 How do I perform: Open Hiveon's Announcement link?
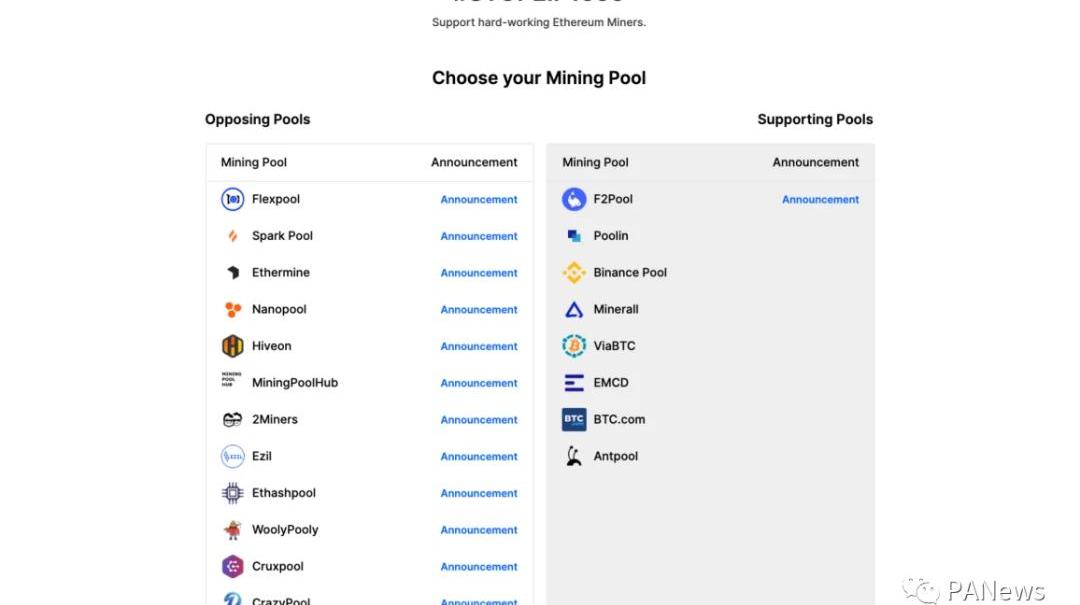tap(479, 347)
